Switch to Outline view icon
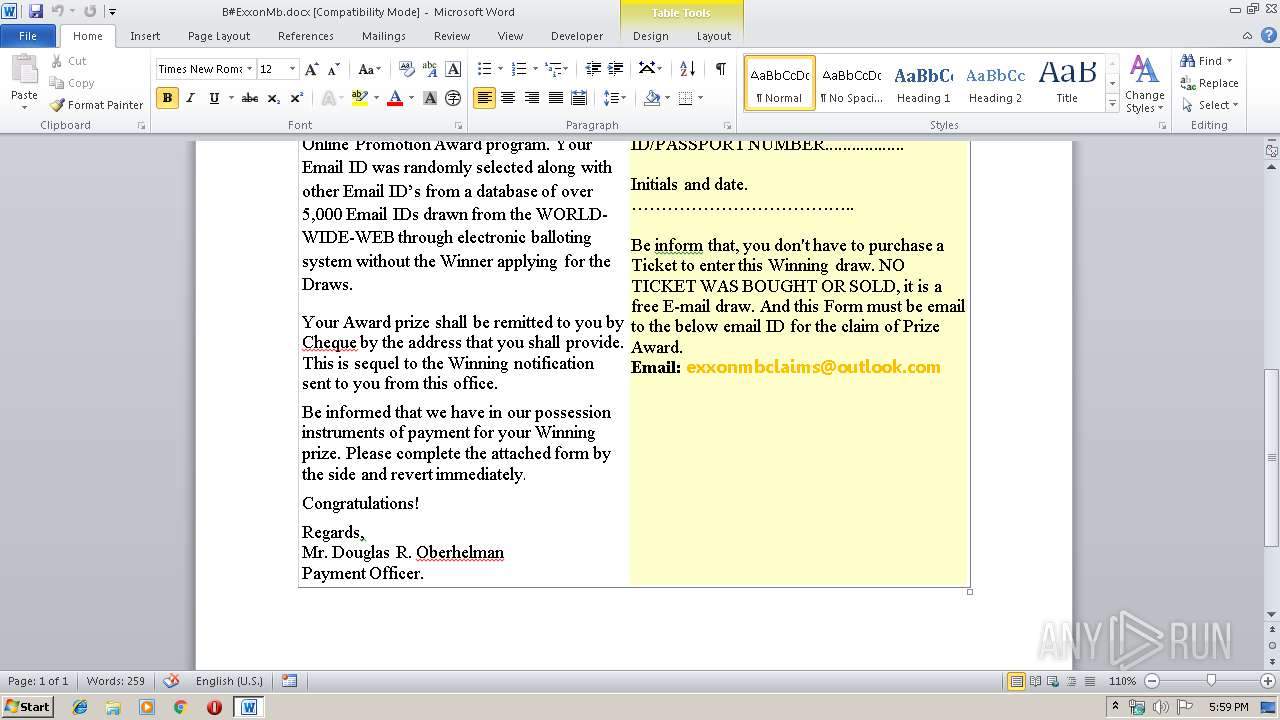1280x720 pixels. point(1071,681)
